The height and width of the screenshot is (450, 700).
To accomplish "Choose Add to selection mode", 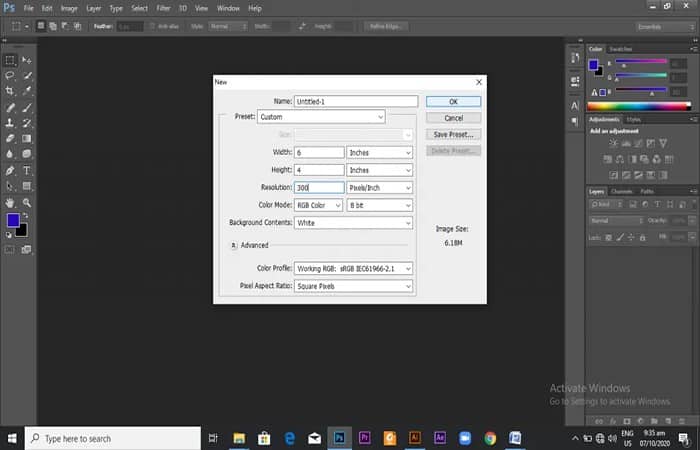I will tap(53, 26).
